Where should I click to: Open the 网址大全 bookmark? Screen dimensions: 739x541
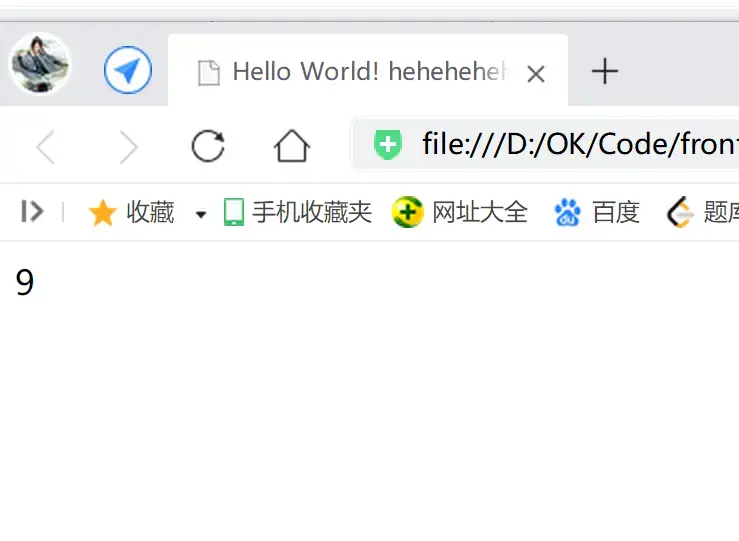point(460,212)
